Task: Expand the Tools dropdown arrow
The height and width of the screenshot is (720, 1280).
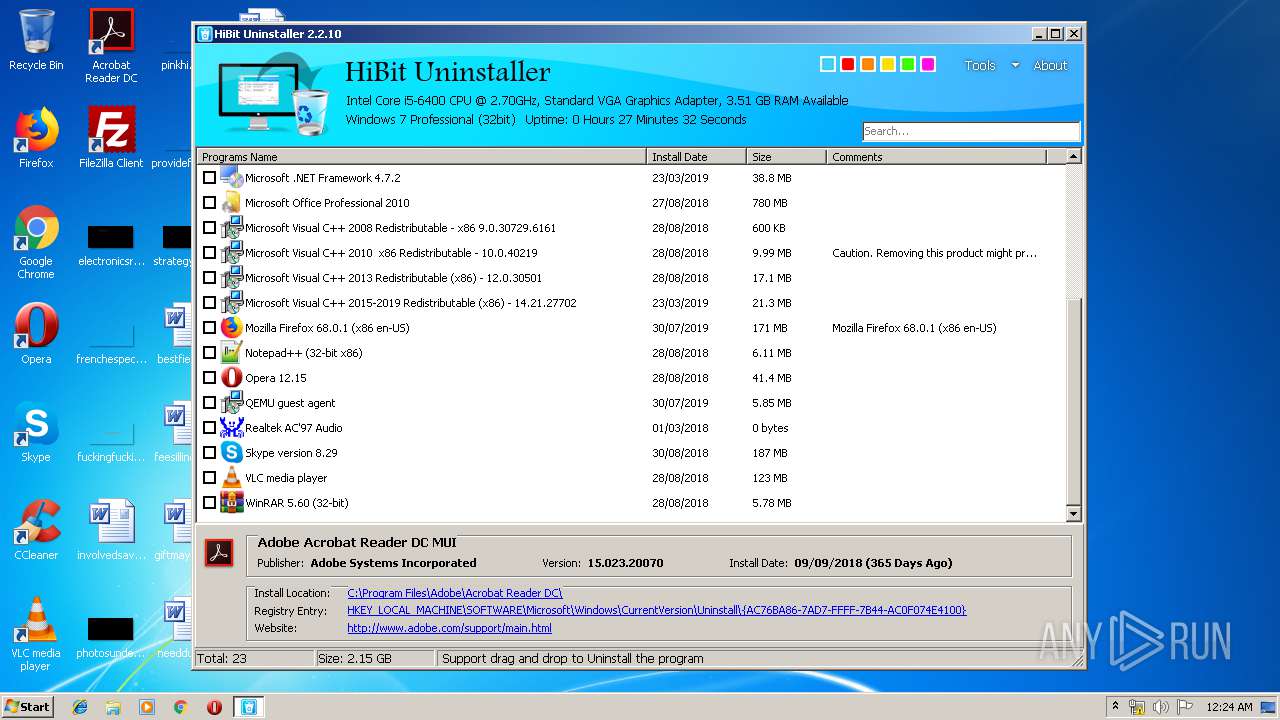Action: tap(1015, 65)
